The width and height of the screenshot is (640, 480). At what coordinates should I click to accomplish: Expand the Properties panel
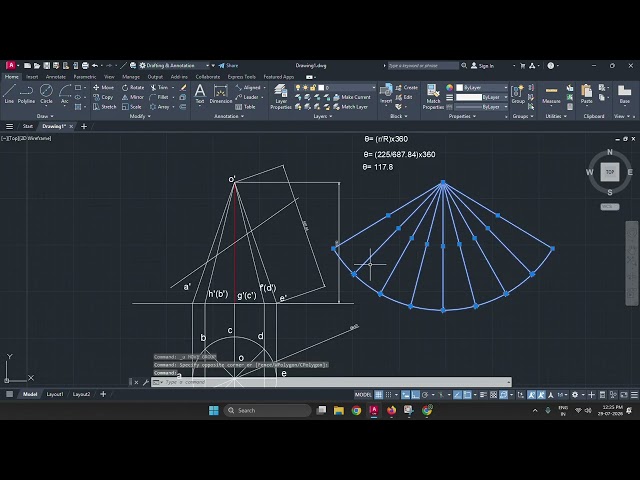click(x=462, y=116)
